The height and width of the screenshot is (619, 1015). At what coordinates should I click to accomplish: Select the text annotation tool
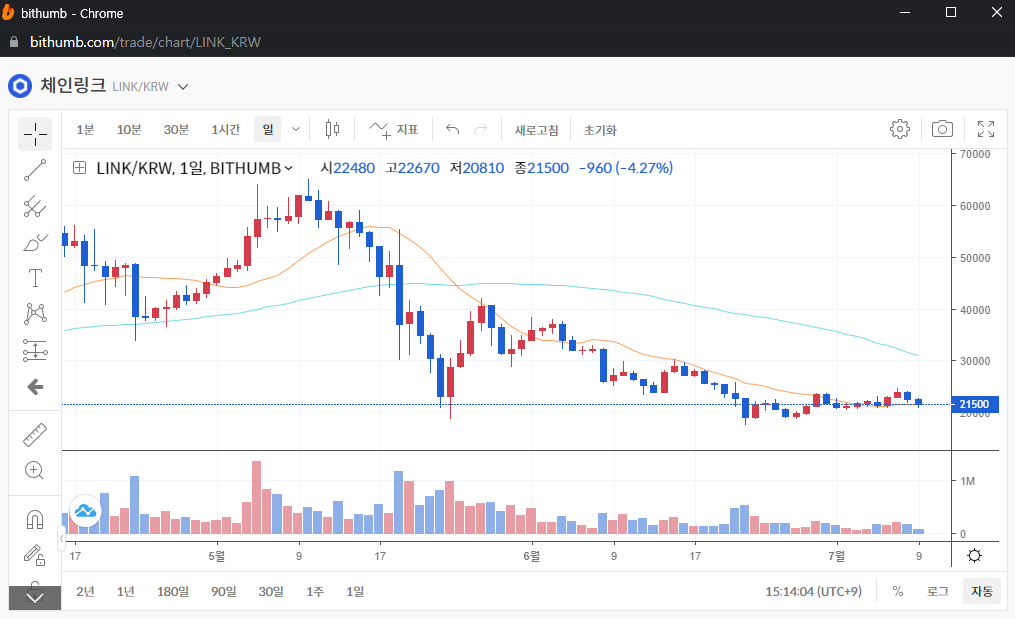35,278
